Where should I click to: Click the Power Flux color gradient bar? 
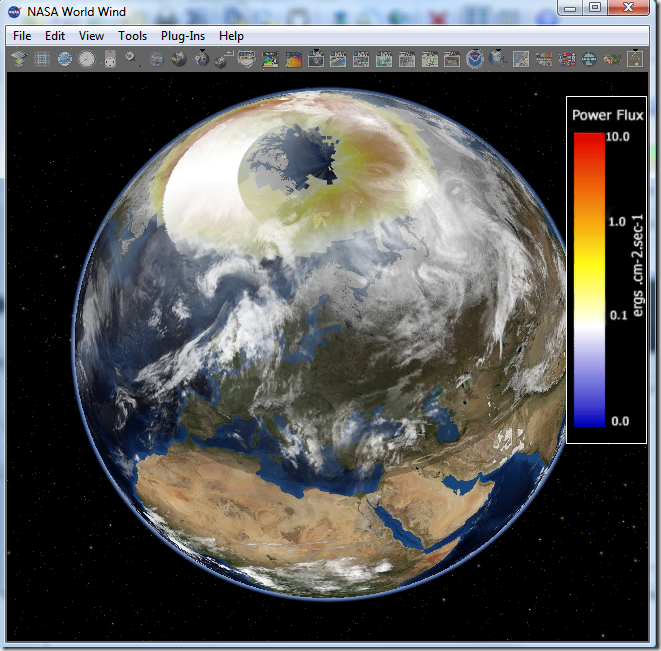pos(589,280)
